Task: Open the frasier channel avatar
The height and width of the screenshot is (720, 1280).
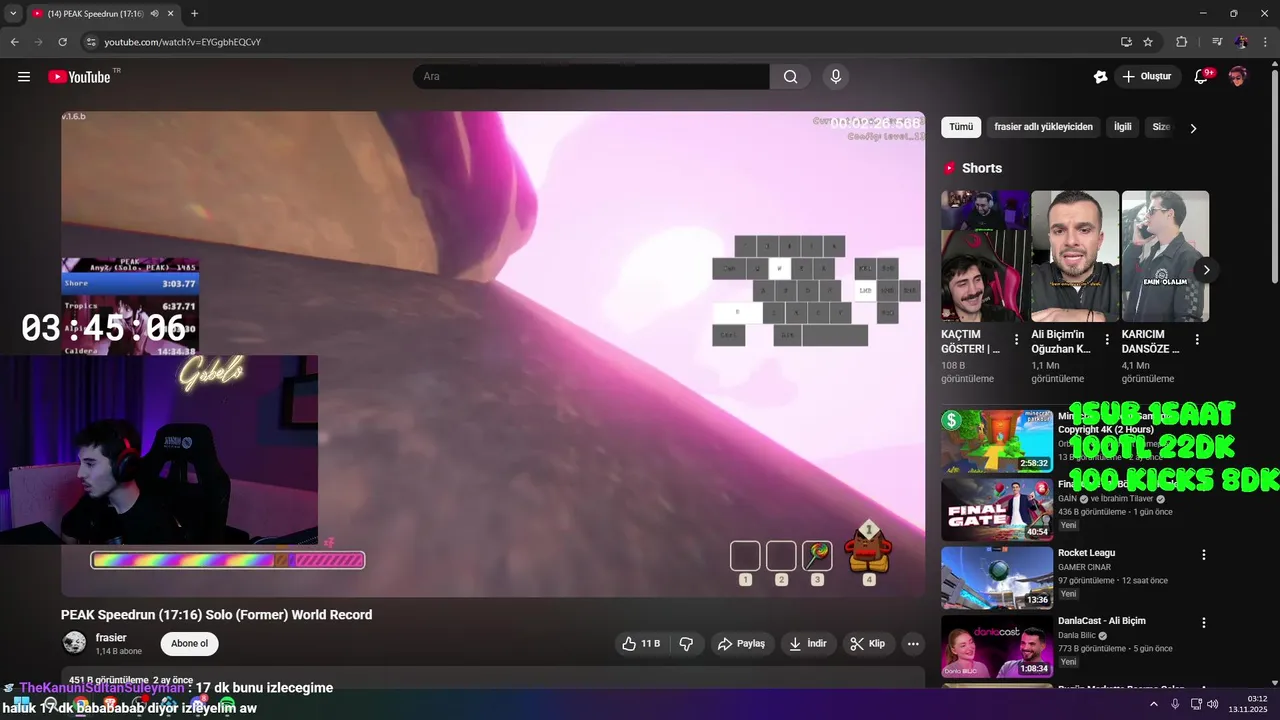Action: pyautogui.click(x=74, y=643)
